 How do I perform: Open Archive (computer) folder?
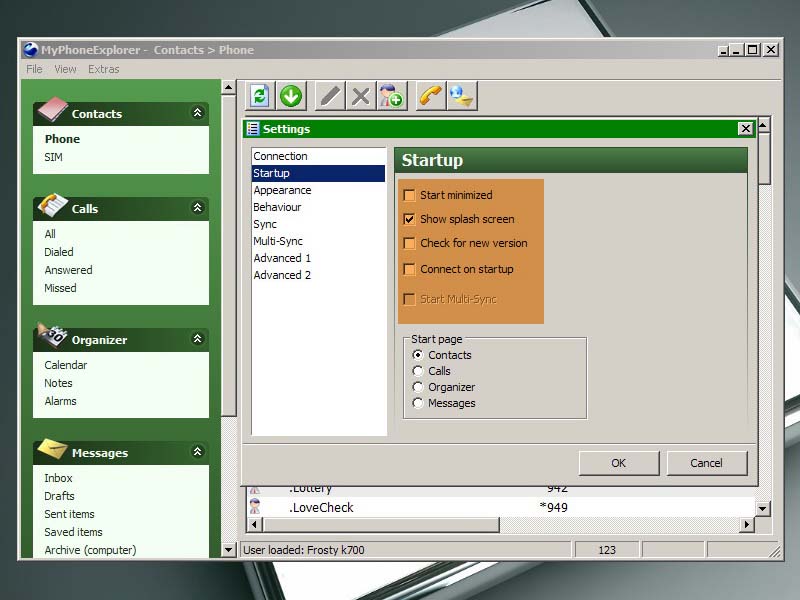[x=90, y=550]
